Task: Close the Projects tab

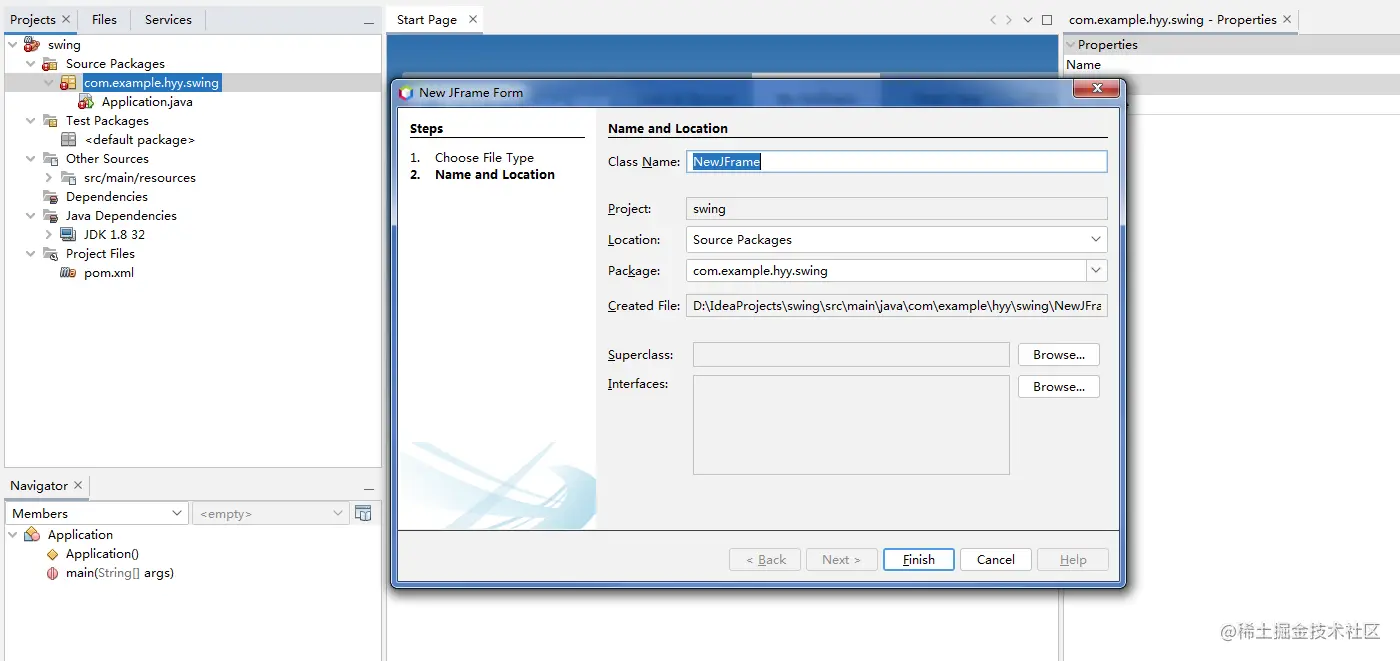Action: click(66, 19)
